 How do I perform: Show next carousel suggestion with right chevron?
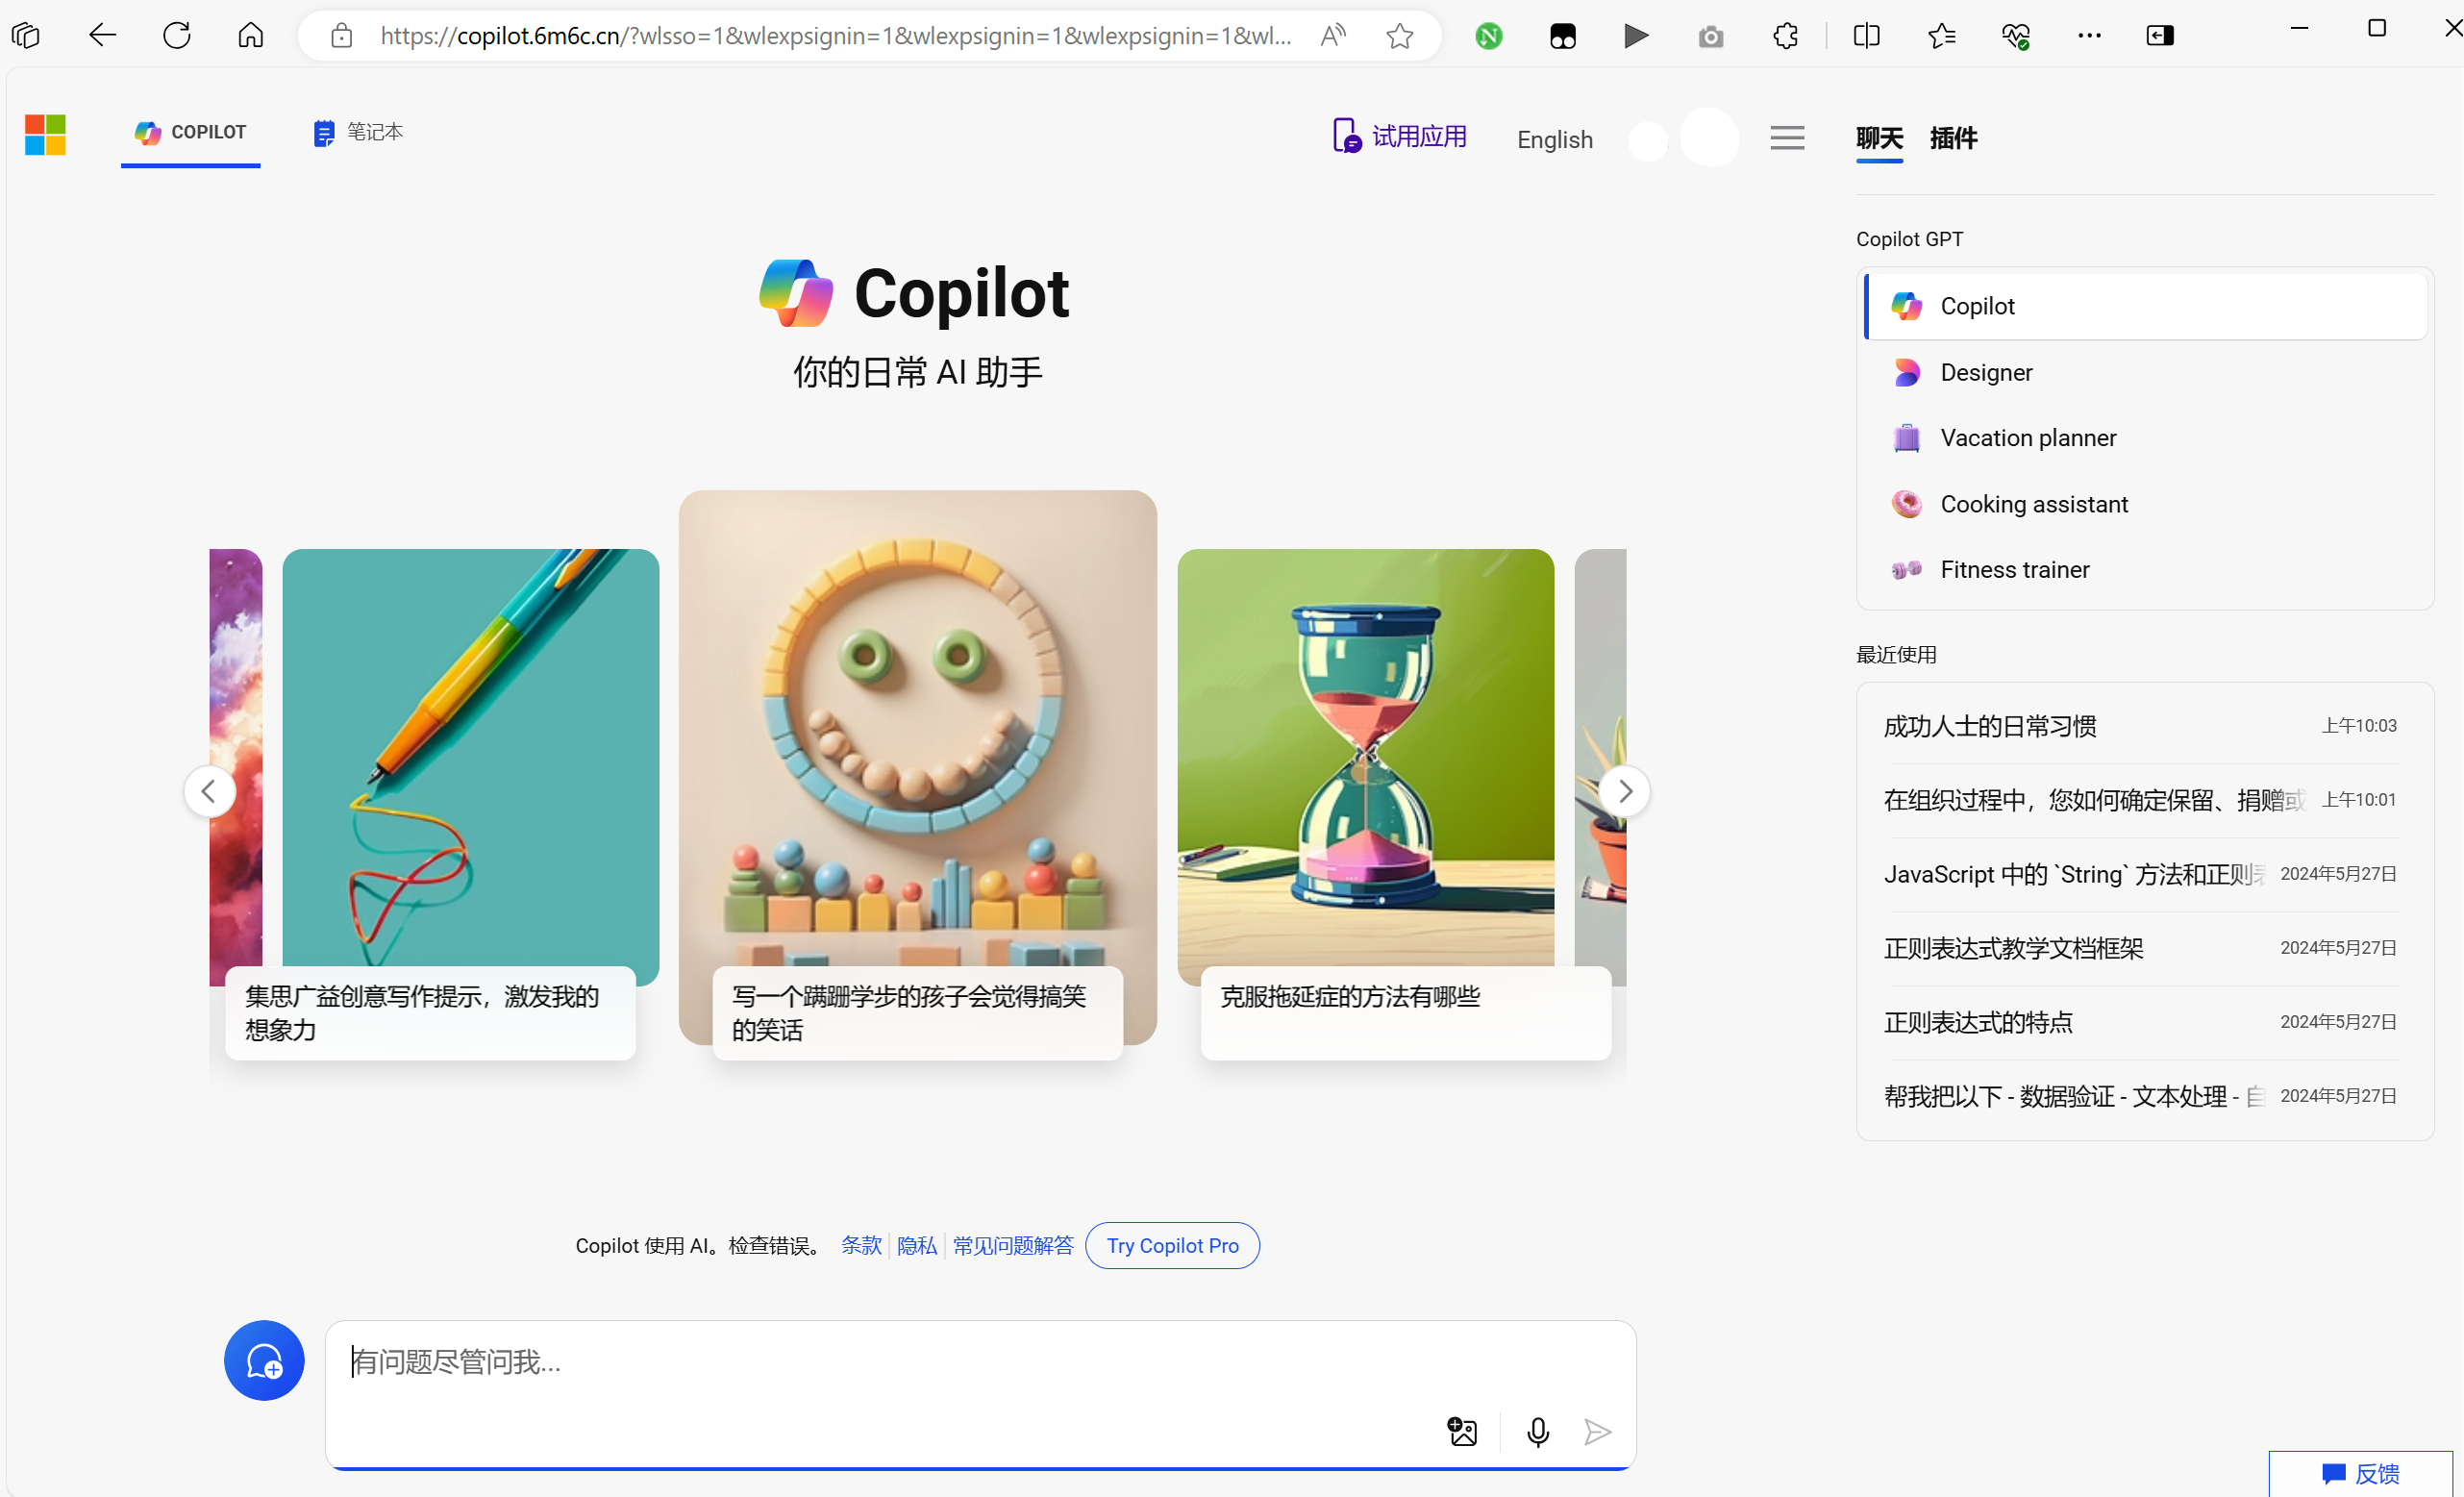pyautogui.click(x=1625, y=791)
